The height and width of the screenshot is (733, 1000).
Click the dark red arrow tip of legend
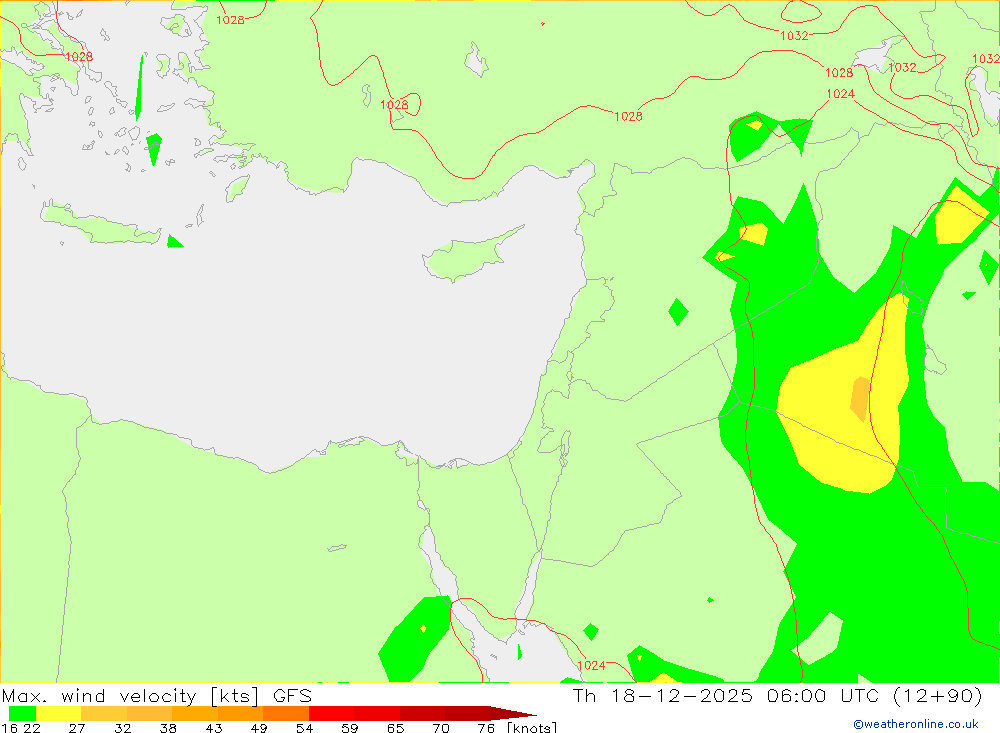point(513,713)
